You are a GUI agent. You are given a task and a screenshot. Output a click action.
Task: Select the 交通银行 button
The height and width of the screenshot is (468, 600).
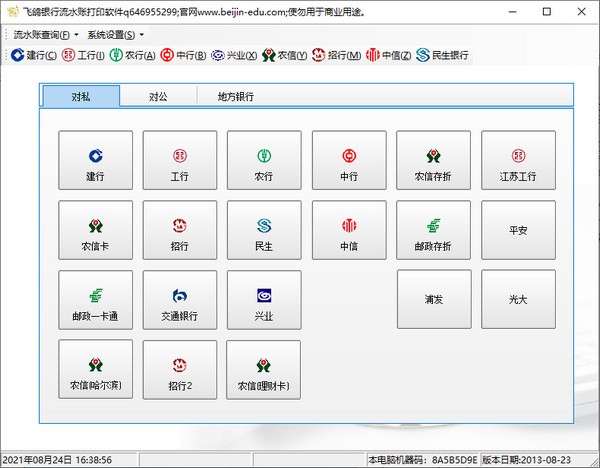click(180, 300)
